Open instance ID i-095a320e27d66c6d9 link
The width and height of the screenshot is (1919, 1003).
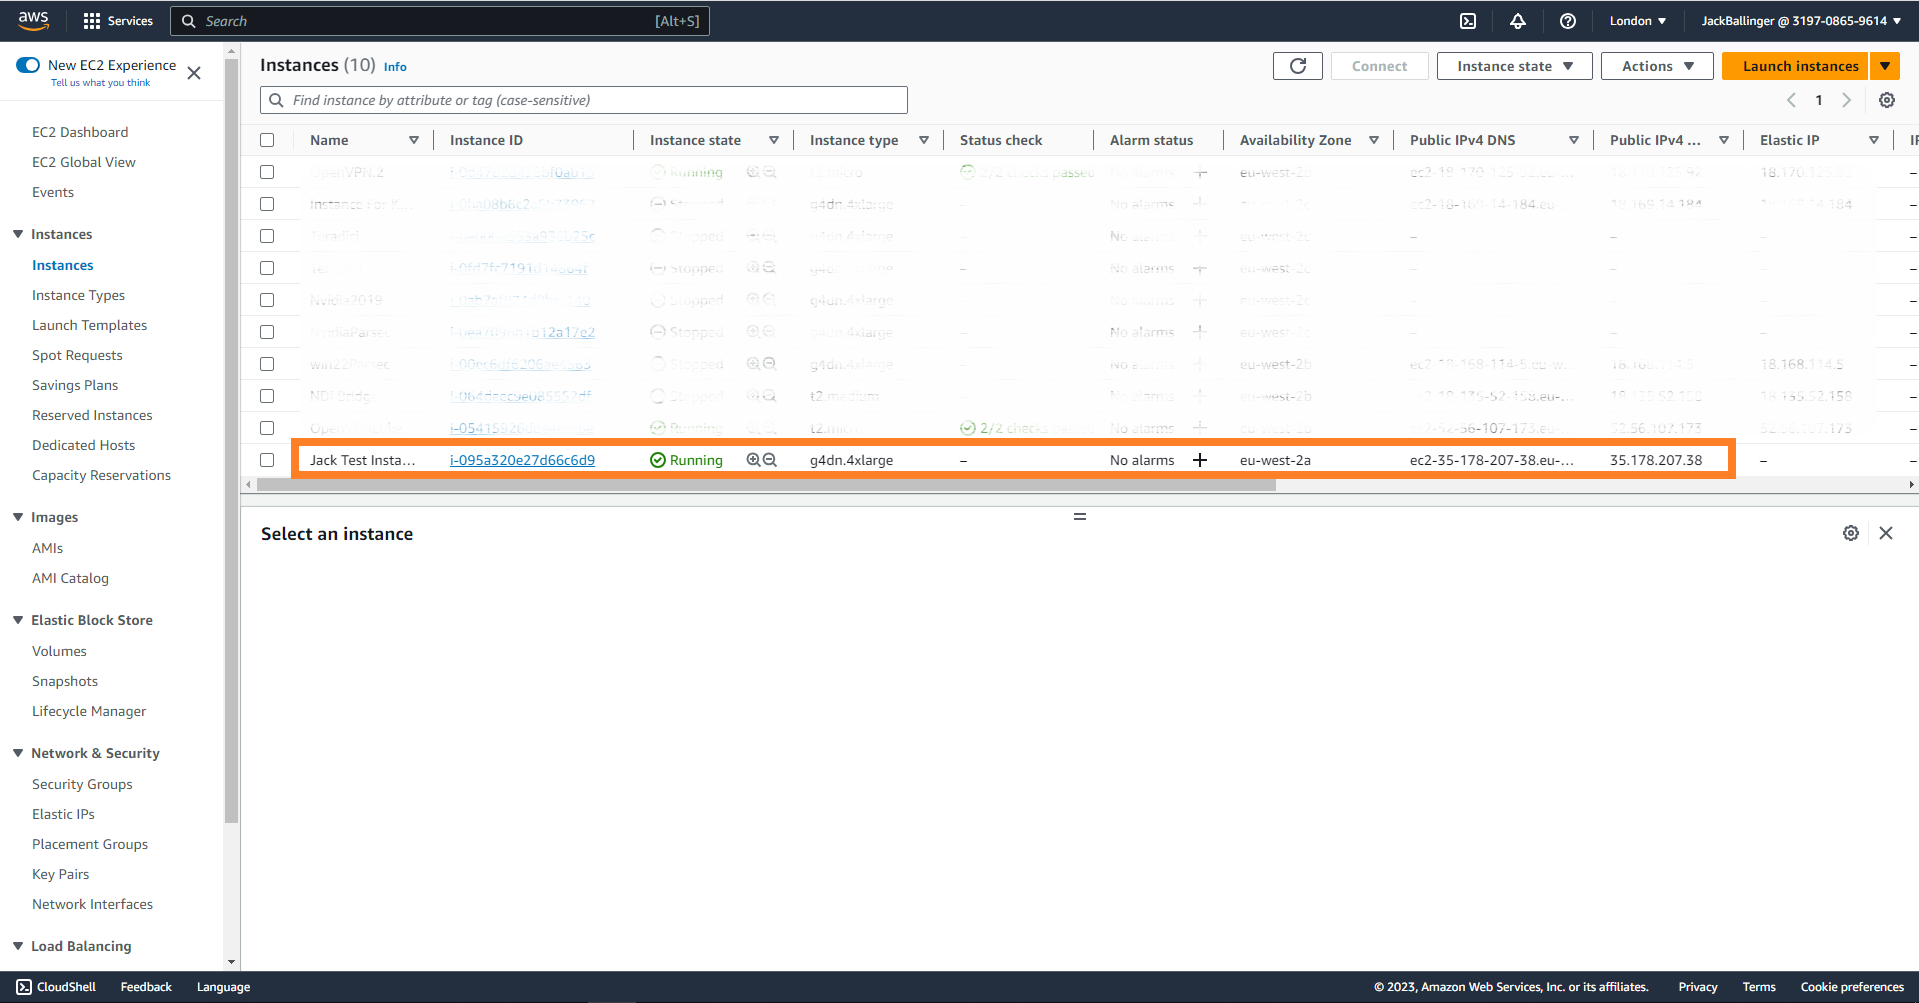click(x=522, y=460)
